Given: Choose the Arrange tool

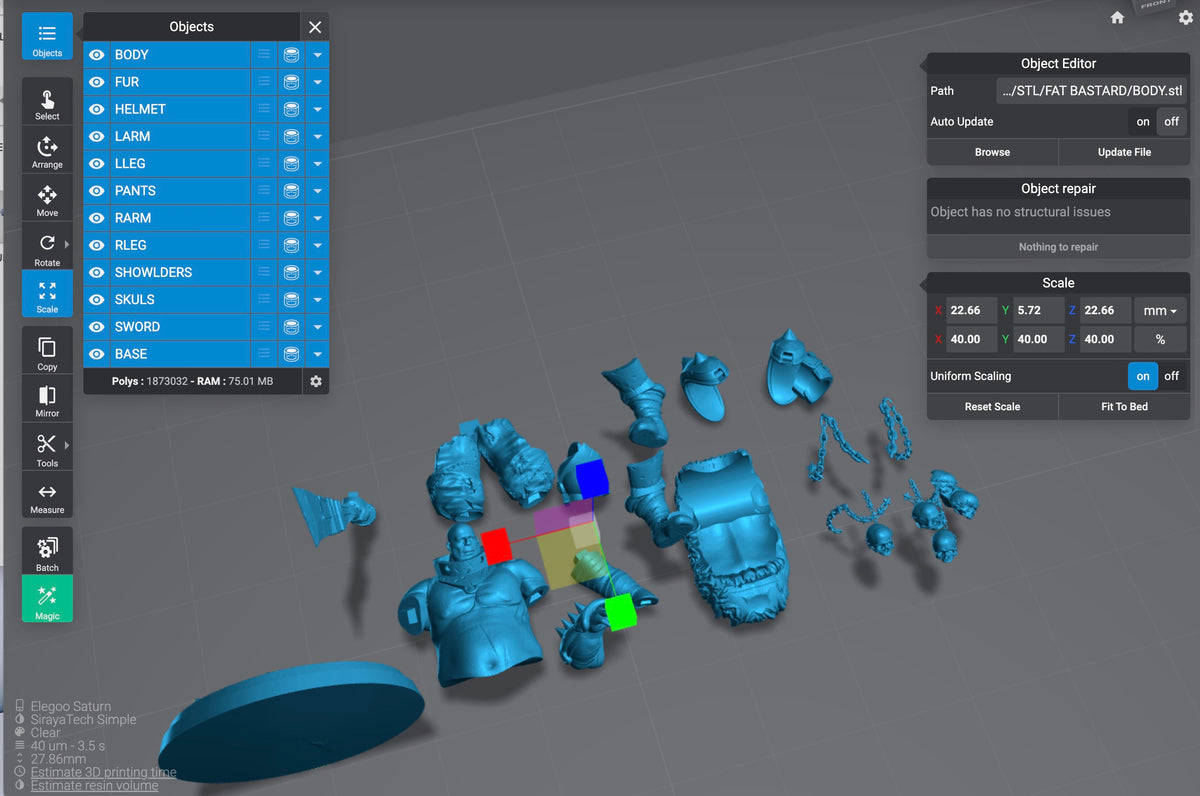Looking at the screenshot, I should [x=47, y=150].
